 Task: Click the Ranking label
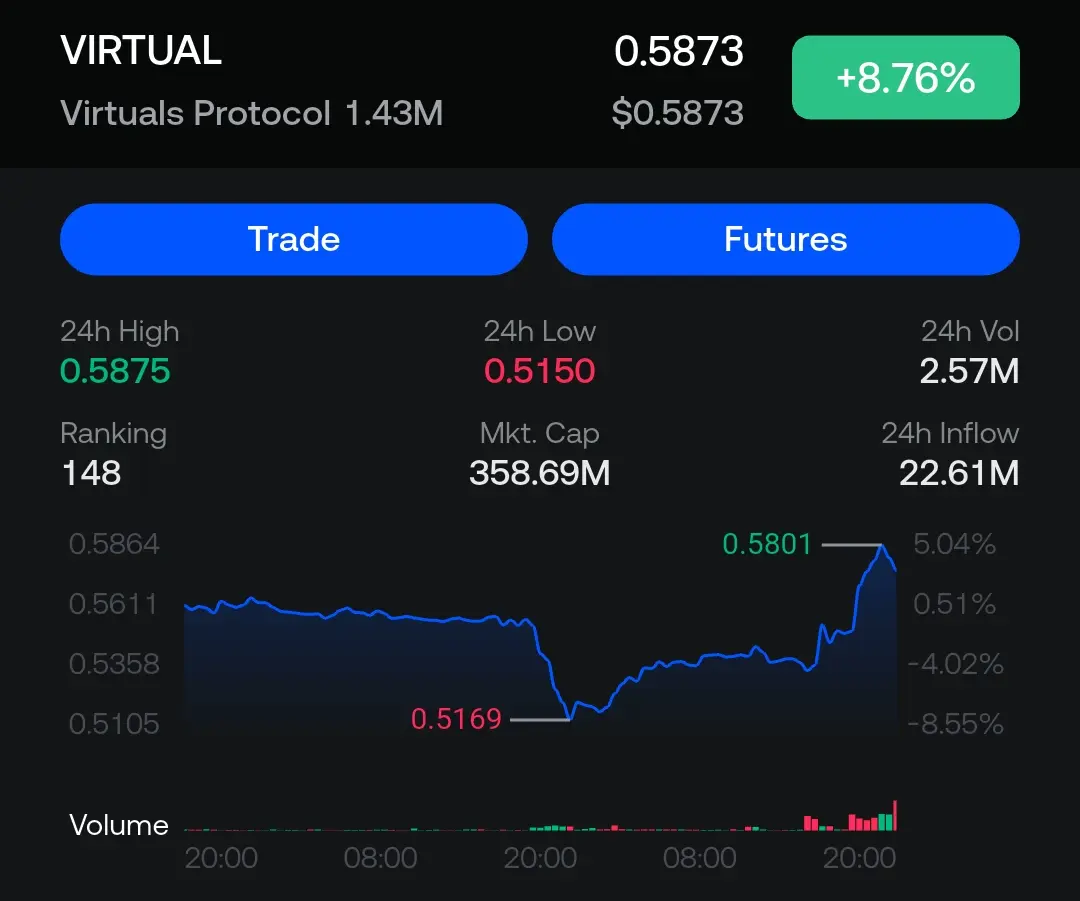coord(114,433)
